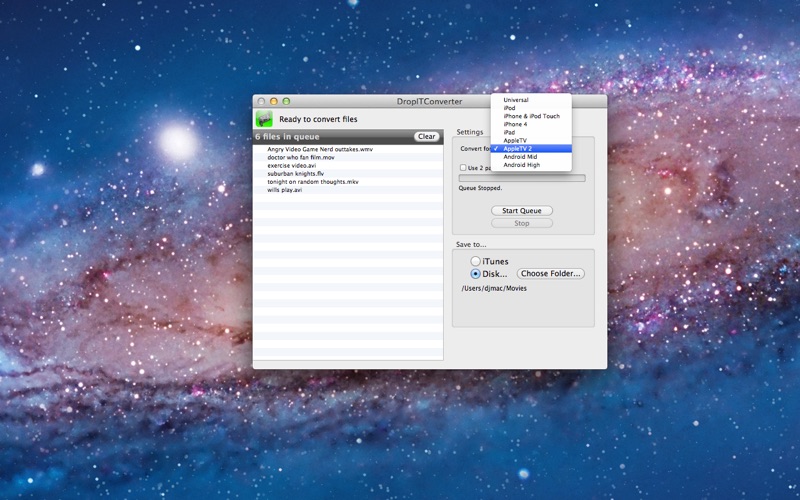The image size is (800, 500).
Task: Click the conversion progress bar
Action: point(522,179)
